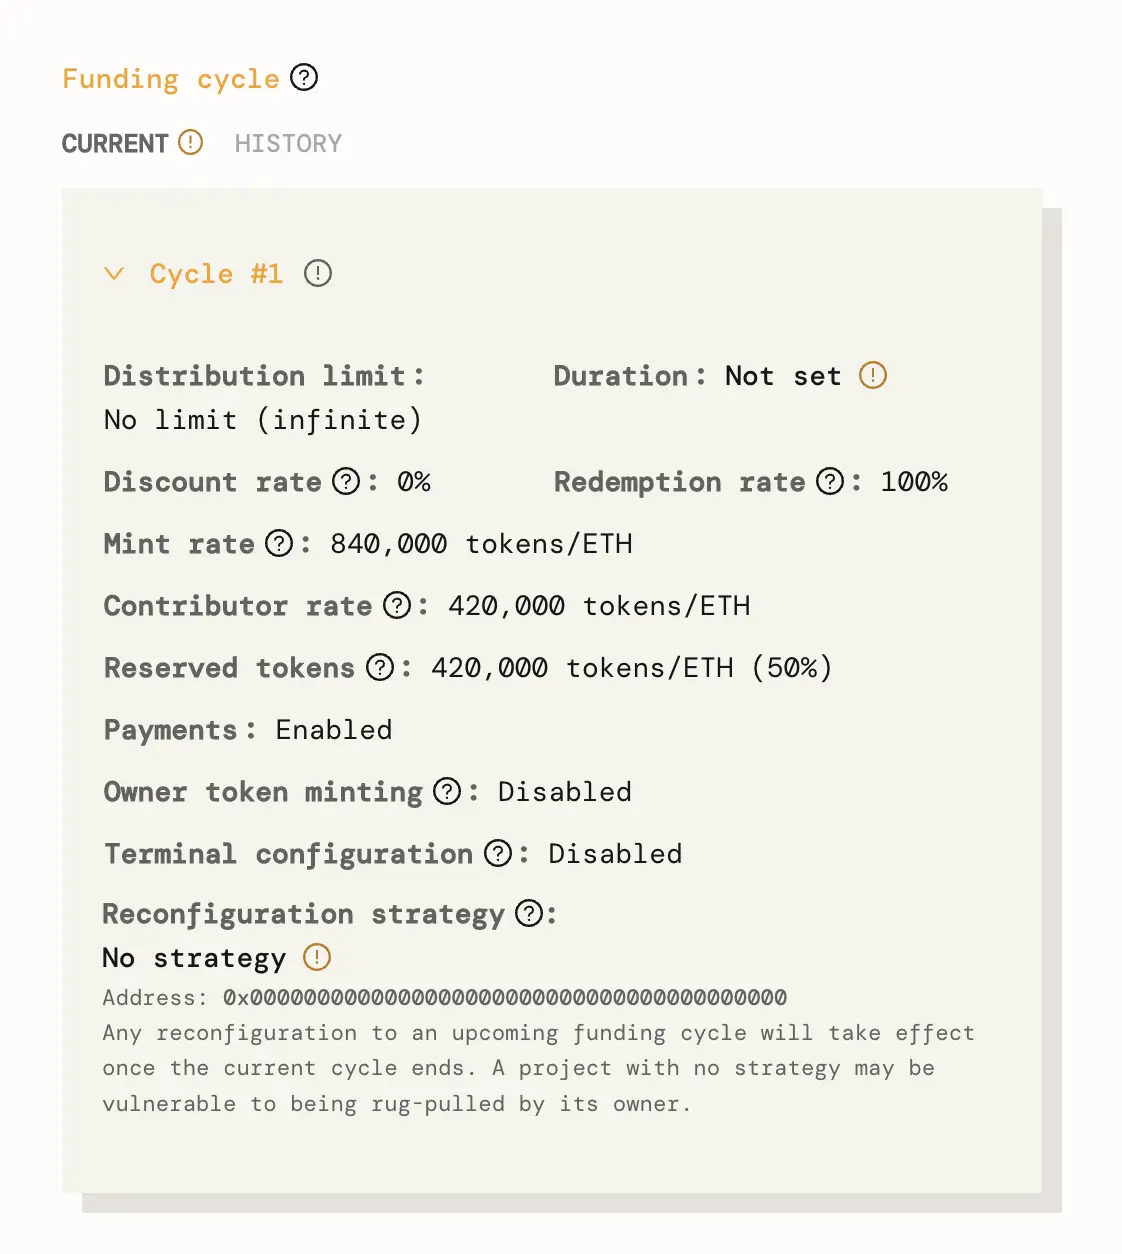Open the Redemption rate help tooltip
The width and height of the screenshot is (1122, 1254).
(x=829, y=481)
